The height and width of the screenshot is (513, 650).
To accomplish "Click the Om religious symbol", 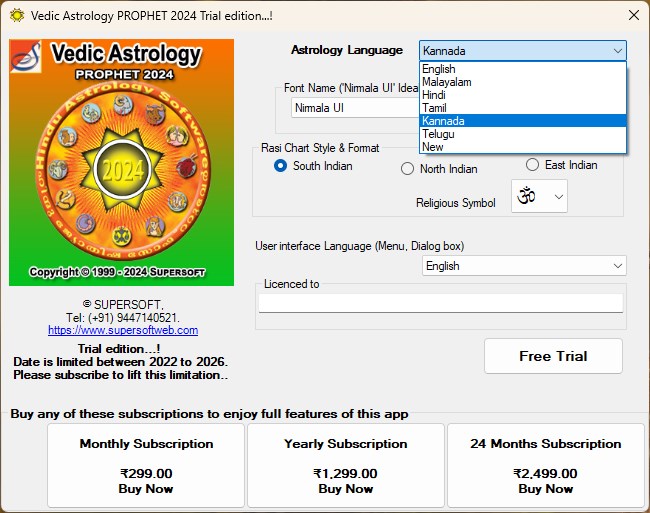I will pos(526,196).
